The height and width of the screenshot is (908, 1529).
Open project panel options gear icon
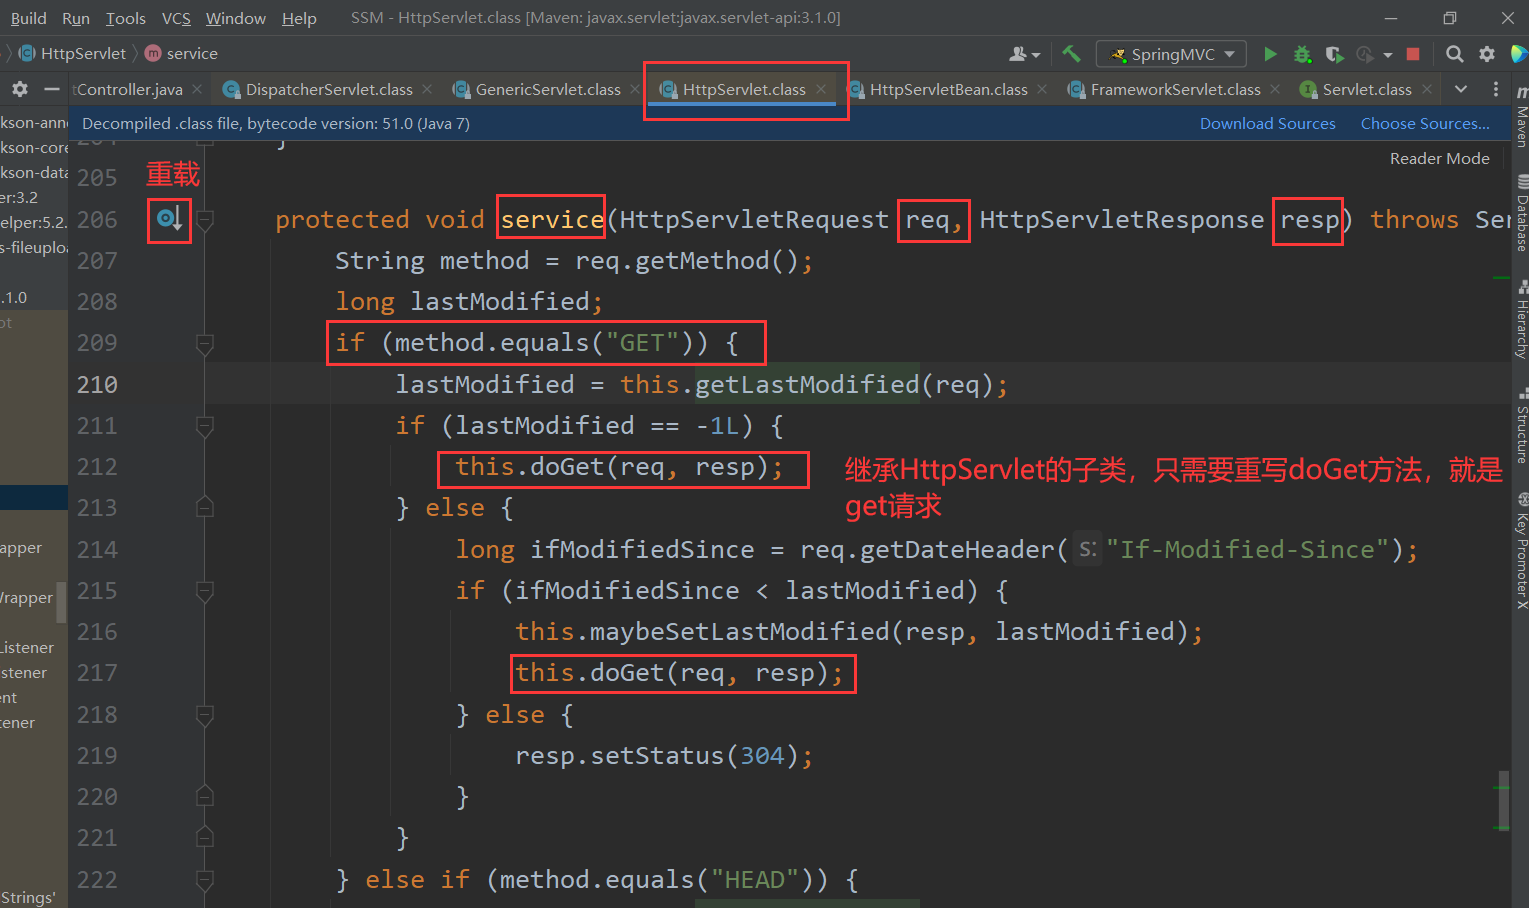(20, 89)
